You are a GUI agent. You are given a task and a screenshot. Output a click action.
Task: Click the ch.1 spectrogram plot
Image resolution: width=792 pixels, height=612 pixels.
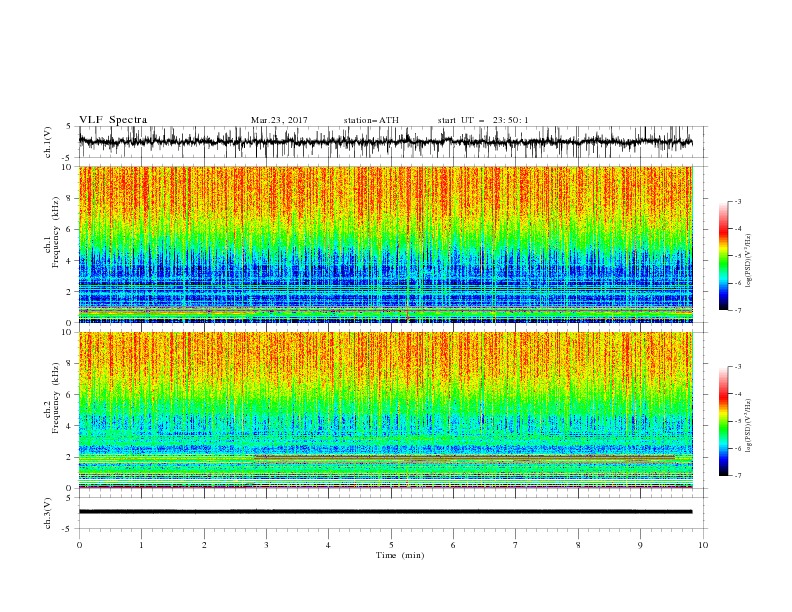[x=385, y=244]
